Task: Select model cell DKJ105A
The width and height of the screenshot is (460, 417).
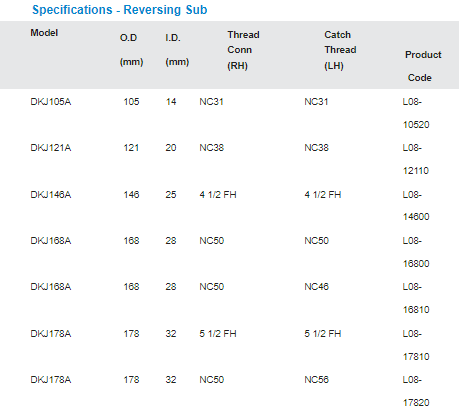Action: [x=51, y=102]
